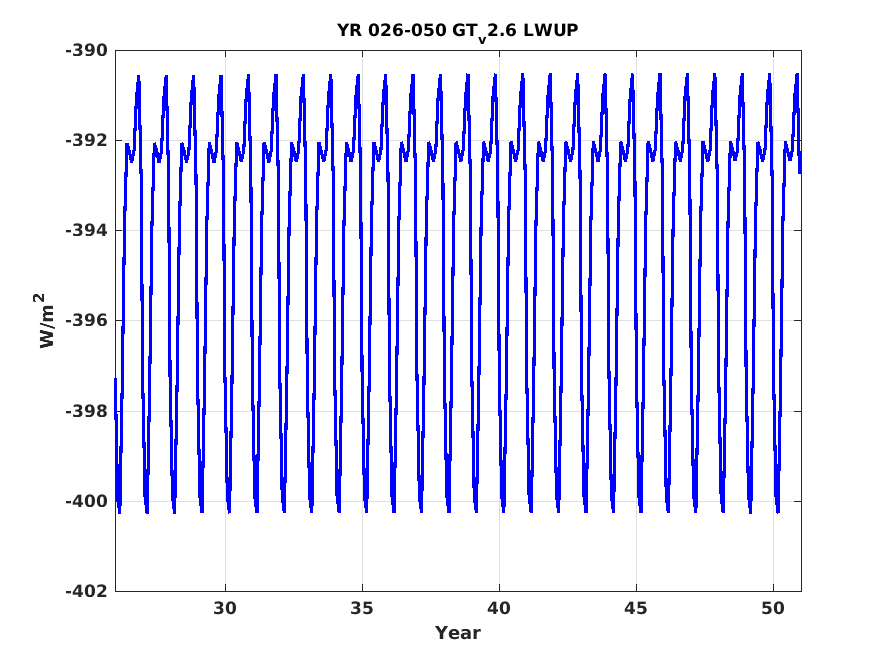Screen dimensions: 884x663
Task: Click the y-axis tick label -402
Action: [x=86, y=591]
